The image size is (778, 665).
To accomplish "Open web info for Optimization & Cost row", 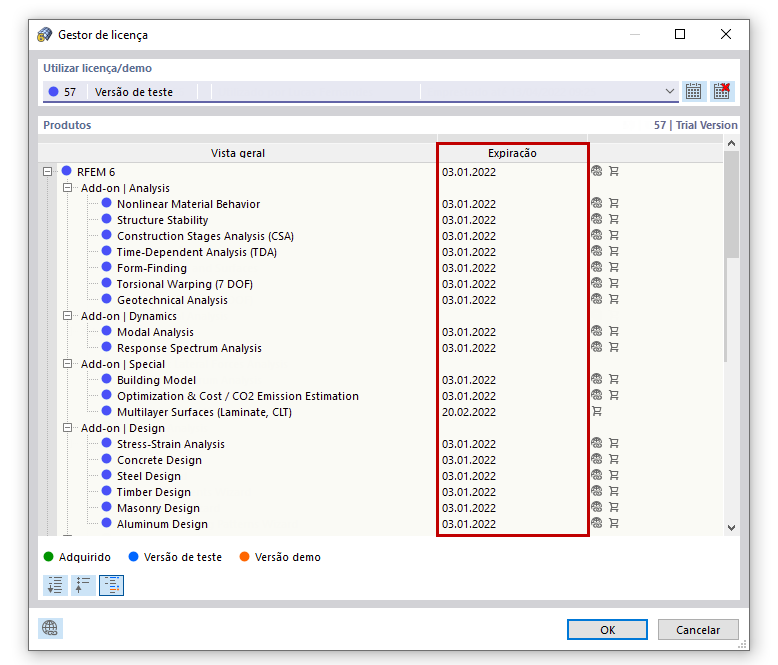I will [x=596, y=395].
